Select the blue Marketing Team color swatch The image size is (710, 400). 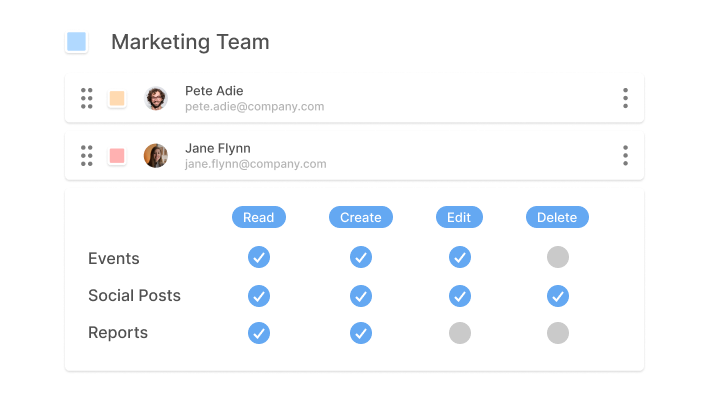pyautogui.click(x=77, y=42)
